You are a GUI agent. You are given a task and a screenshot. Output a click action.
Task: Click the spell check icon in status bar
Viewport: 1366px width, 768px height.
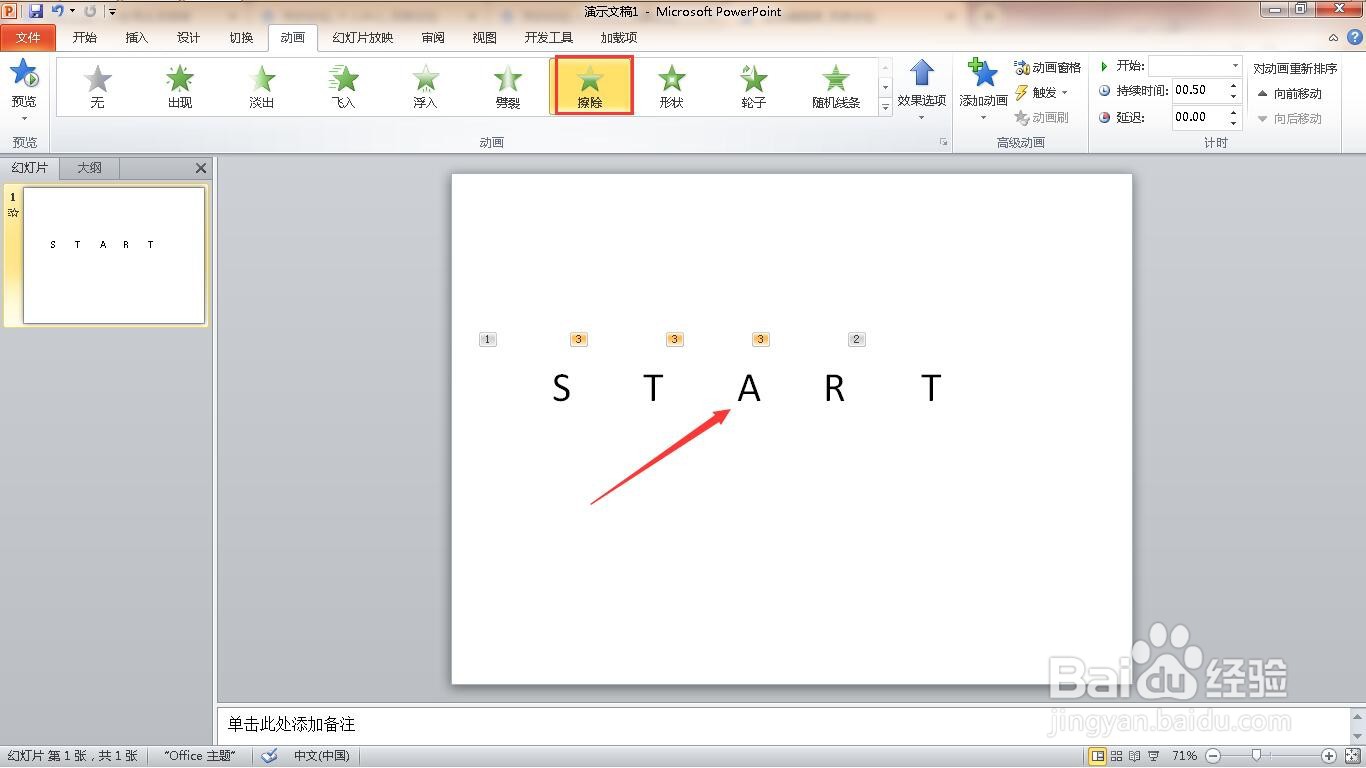[x=269, y=756]
